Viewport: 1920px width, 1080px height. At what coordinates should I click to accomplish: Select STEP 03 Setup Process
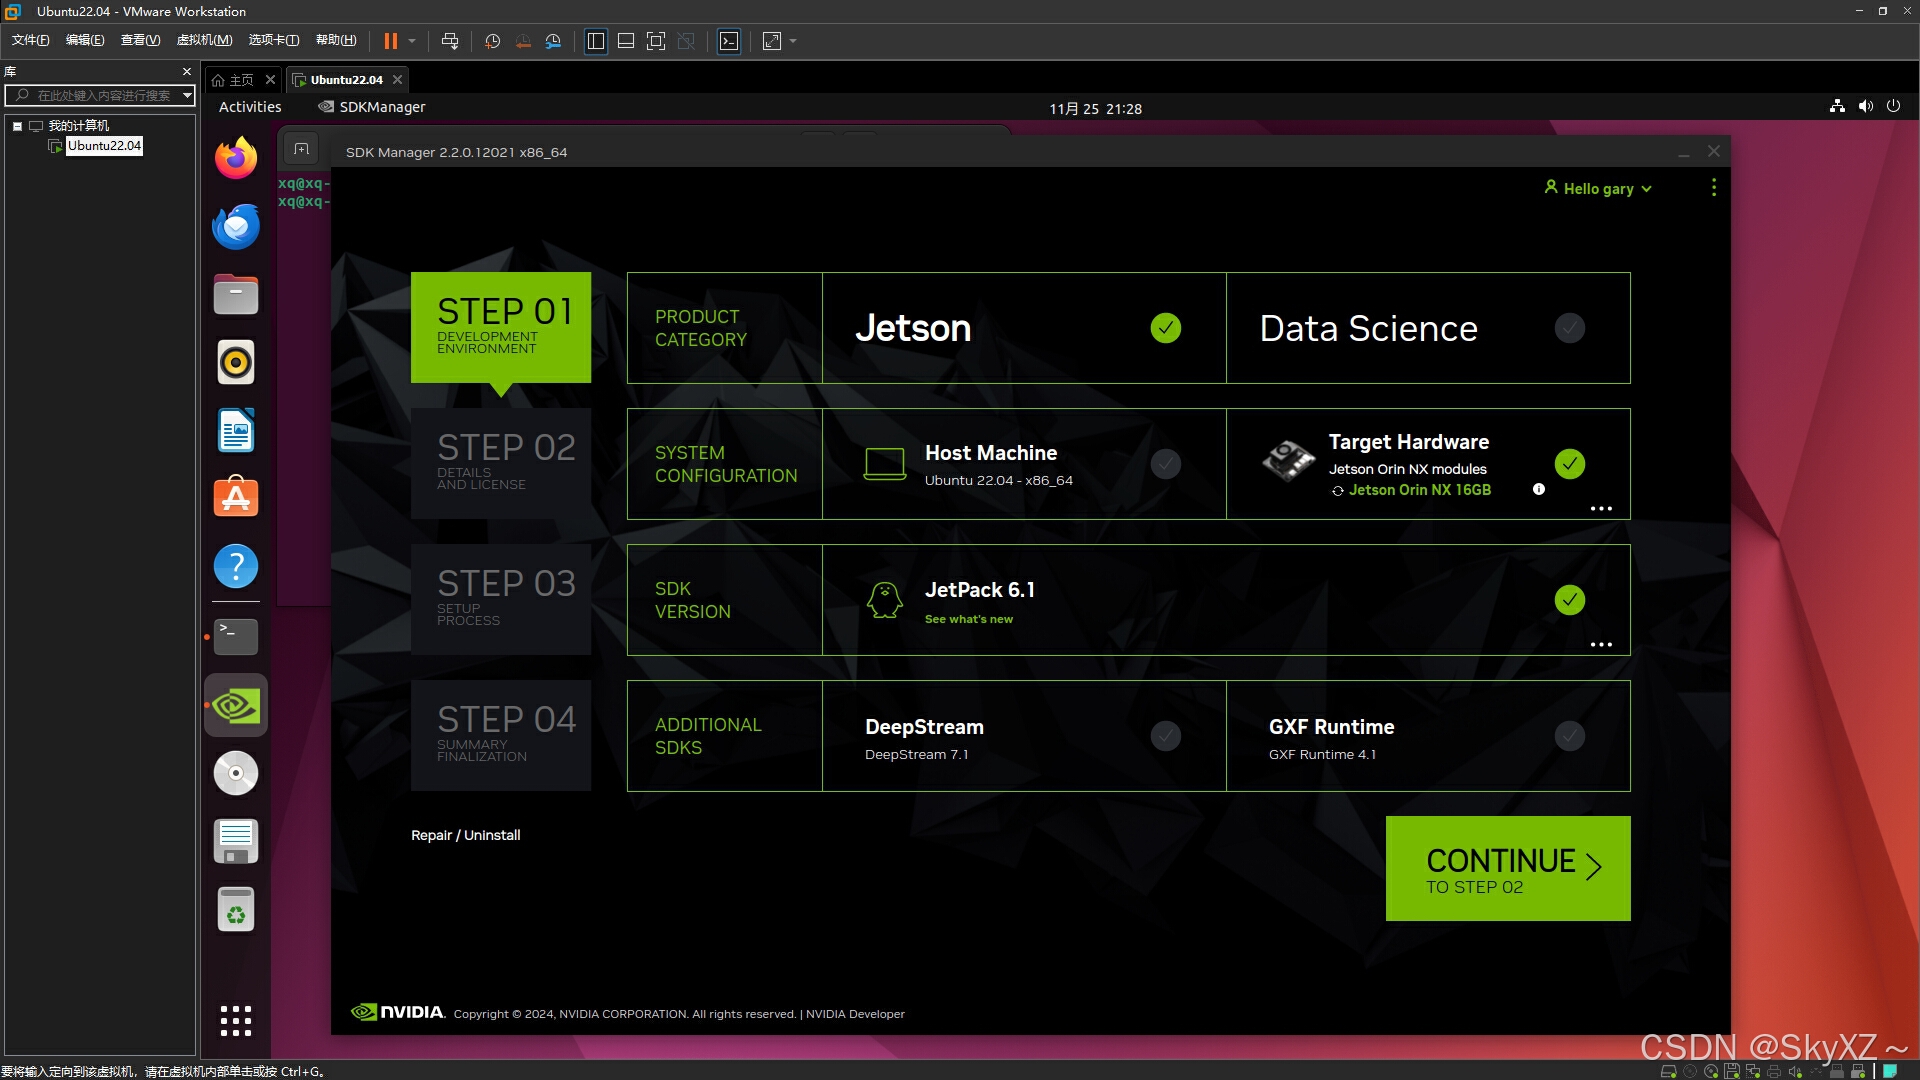(x=501, y=599)
